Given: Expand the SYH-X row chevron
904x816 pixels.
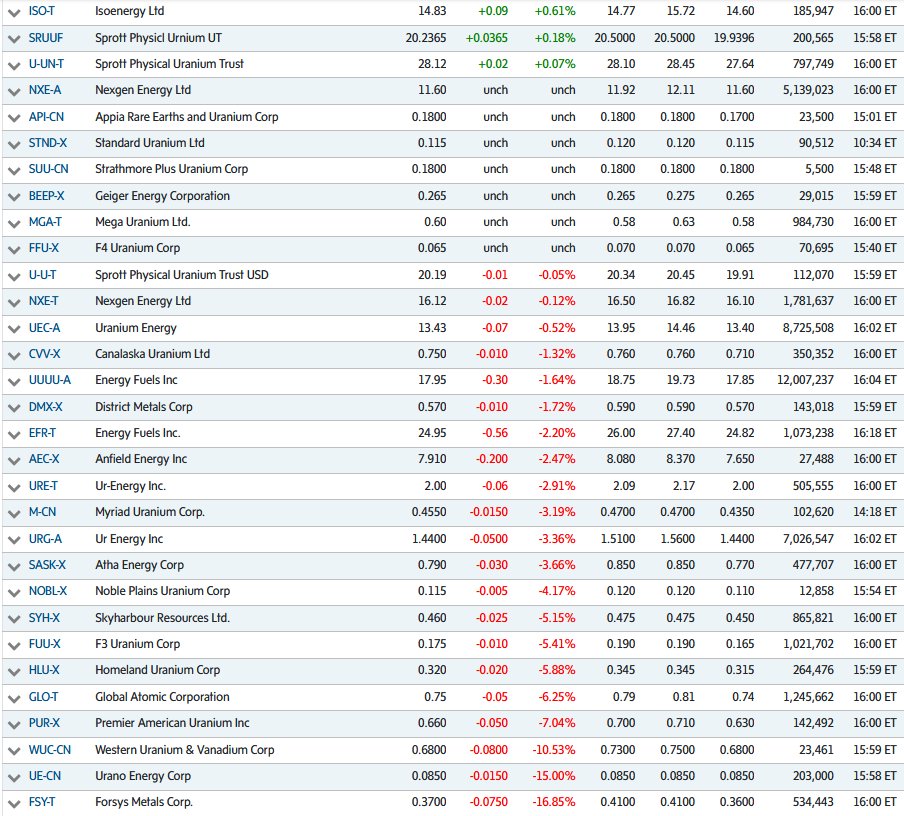Looking at the screenshot, I should 14,619.
